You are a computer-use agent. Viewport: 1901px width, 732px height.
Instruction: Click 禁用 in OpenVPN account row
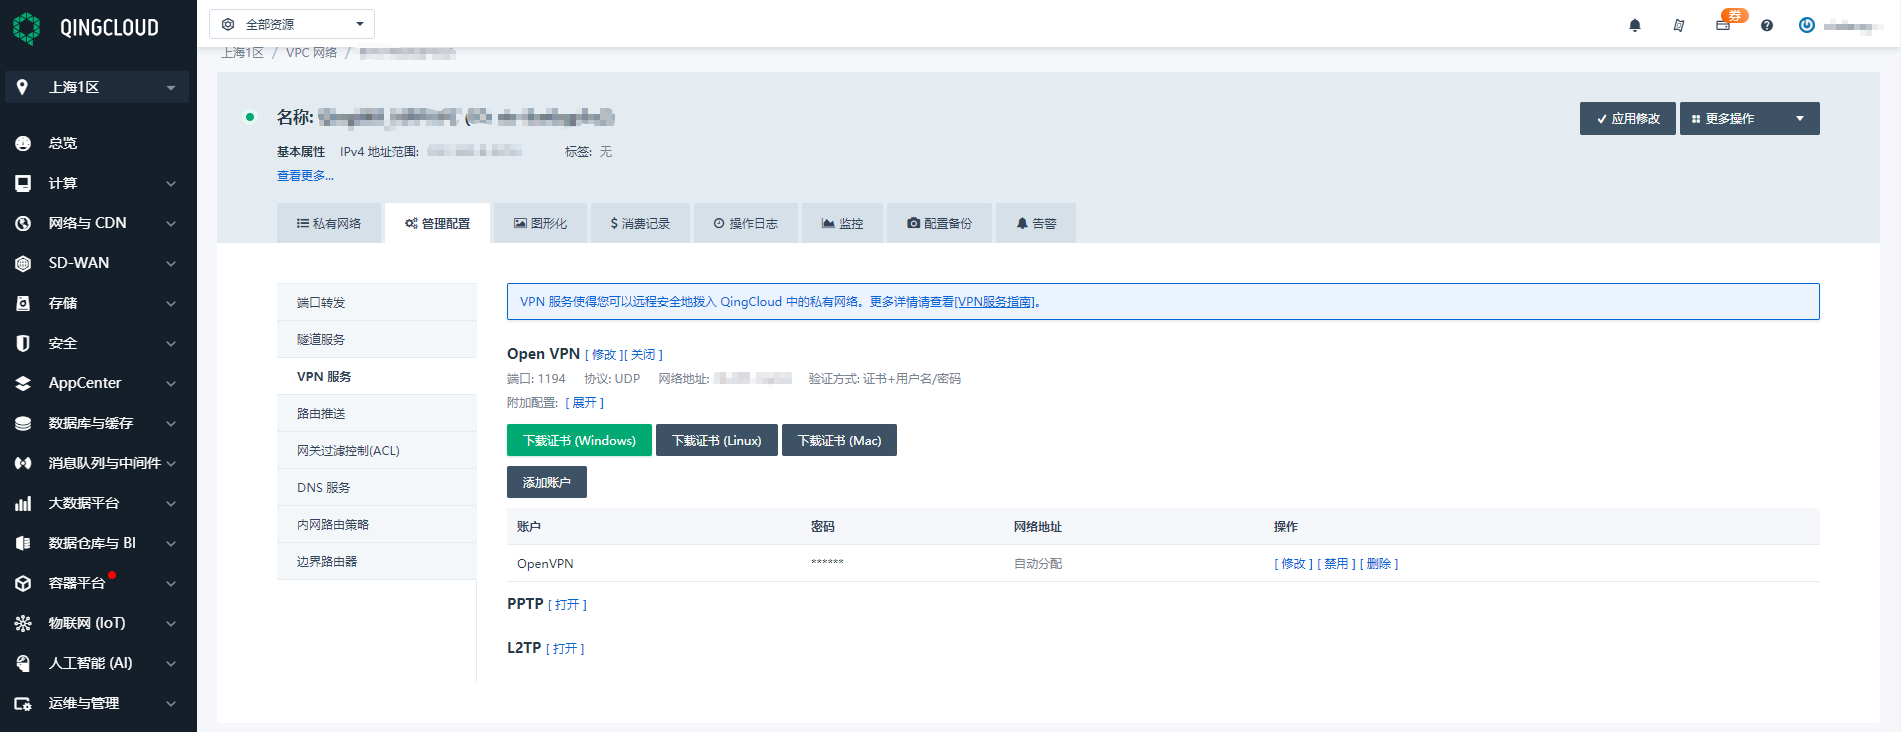click(1336, 564)
